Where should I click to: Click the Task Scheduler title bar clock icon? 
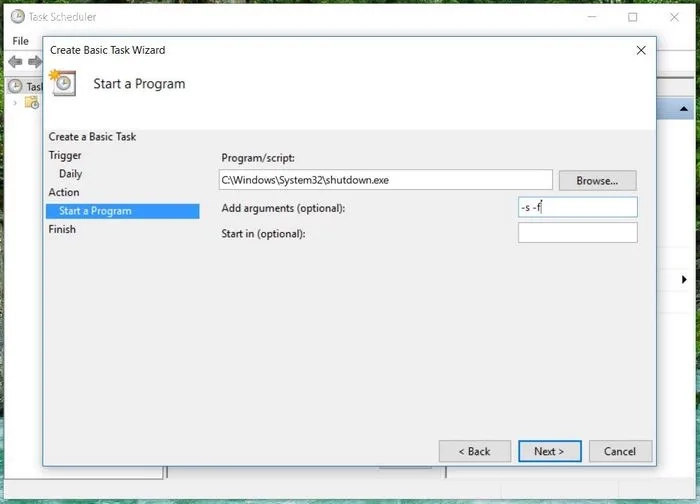(x=17, y=17)
